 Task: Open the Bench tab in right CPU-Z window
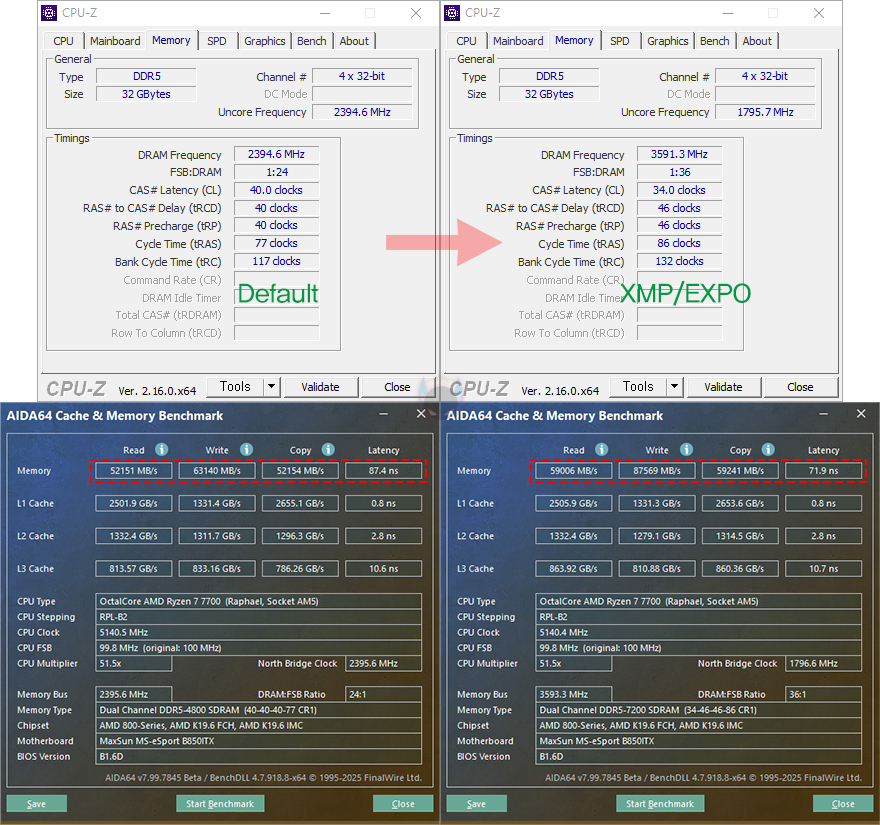pyautogui.click(x=714, y=41)
